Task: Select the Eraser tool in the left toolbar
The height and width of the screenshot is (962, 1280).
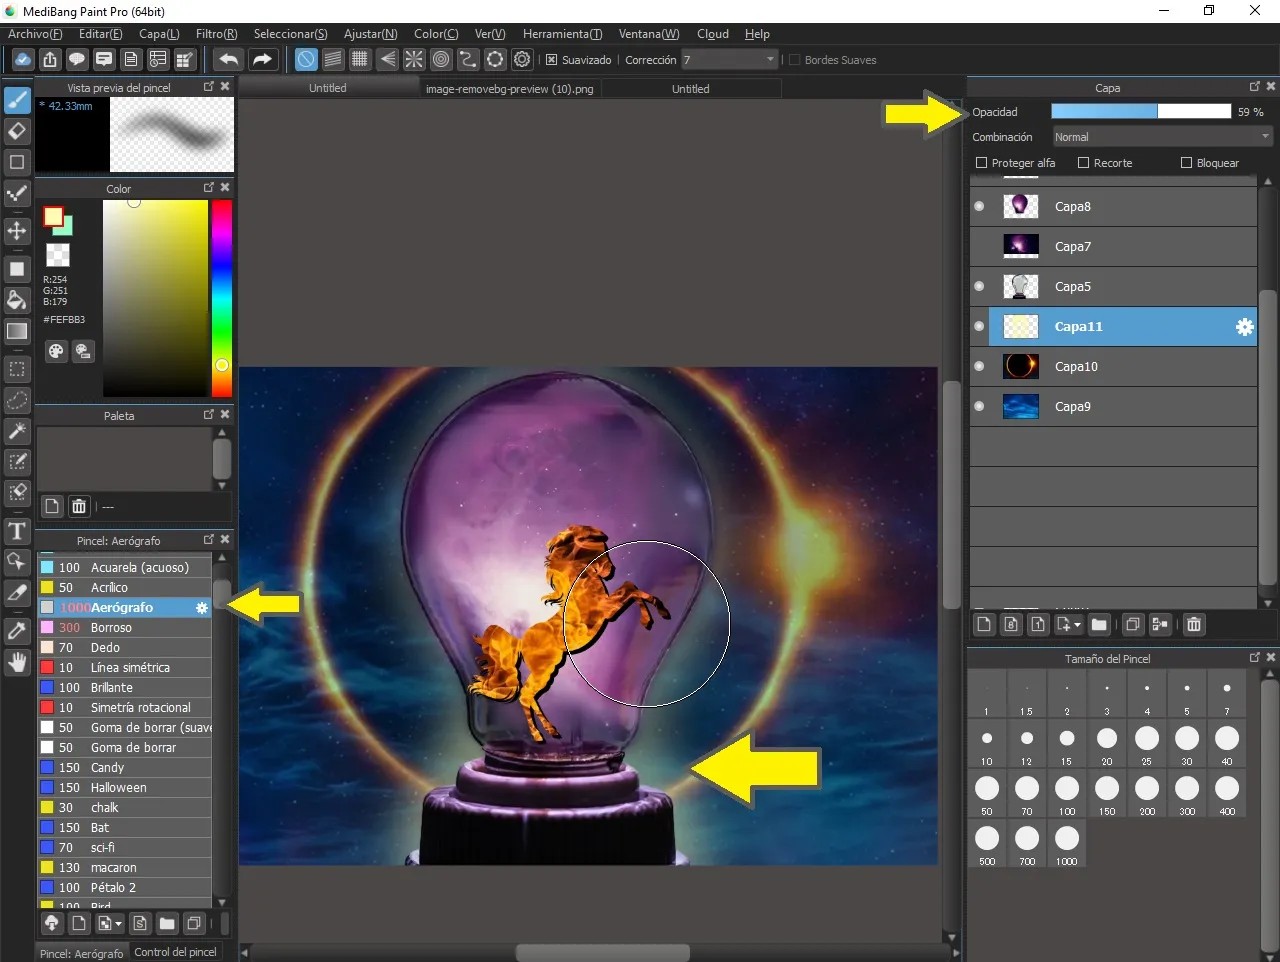Action: (x=17, y=131)
